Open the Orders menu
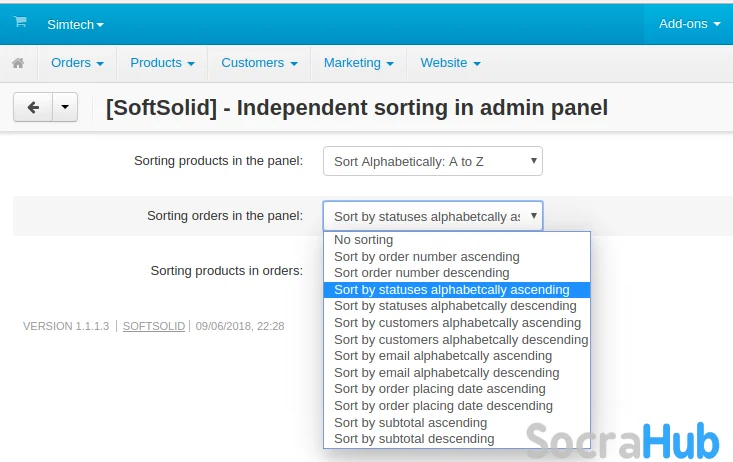Image resolution: width=733 pixels, height=462 pixels. tap(77, 63)
